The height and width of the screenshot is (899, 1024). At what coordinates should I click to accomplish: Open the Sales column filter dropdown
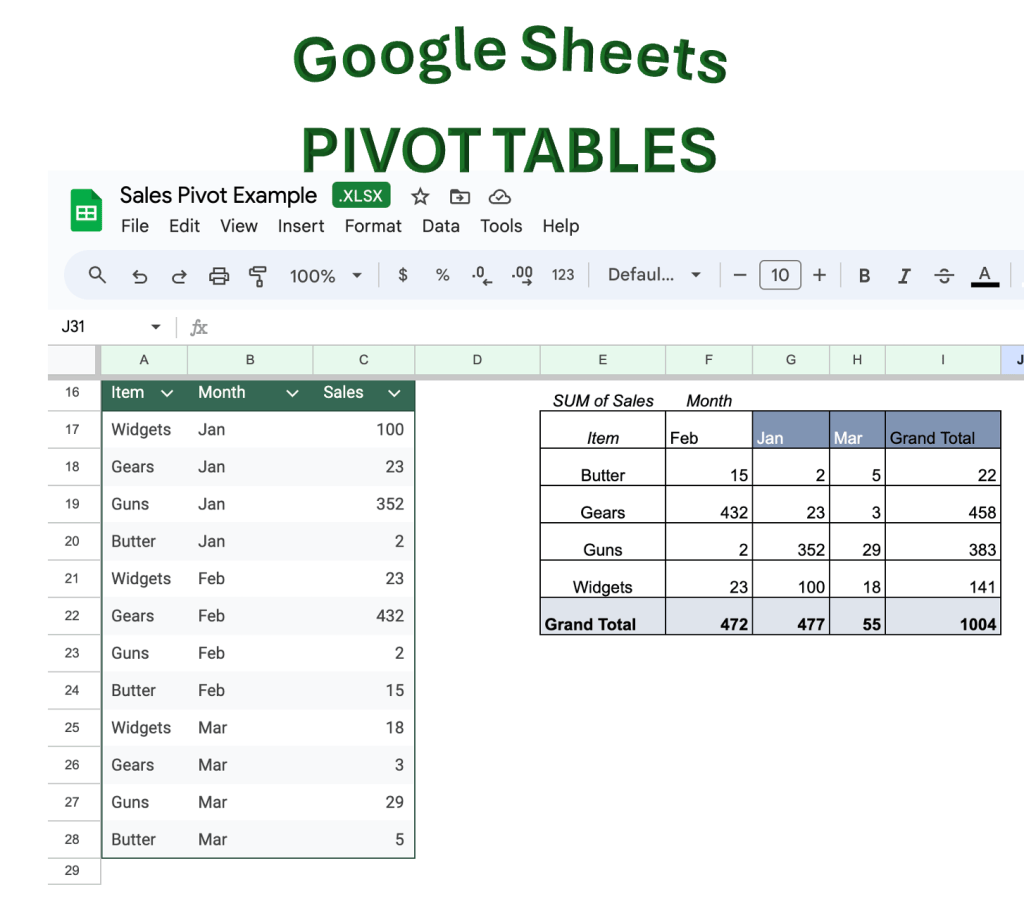394,393
